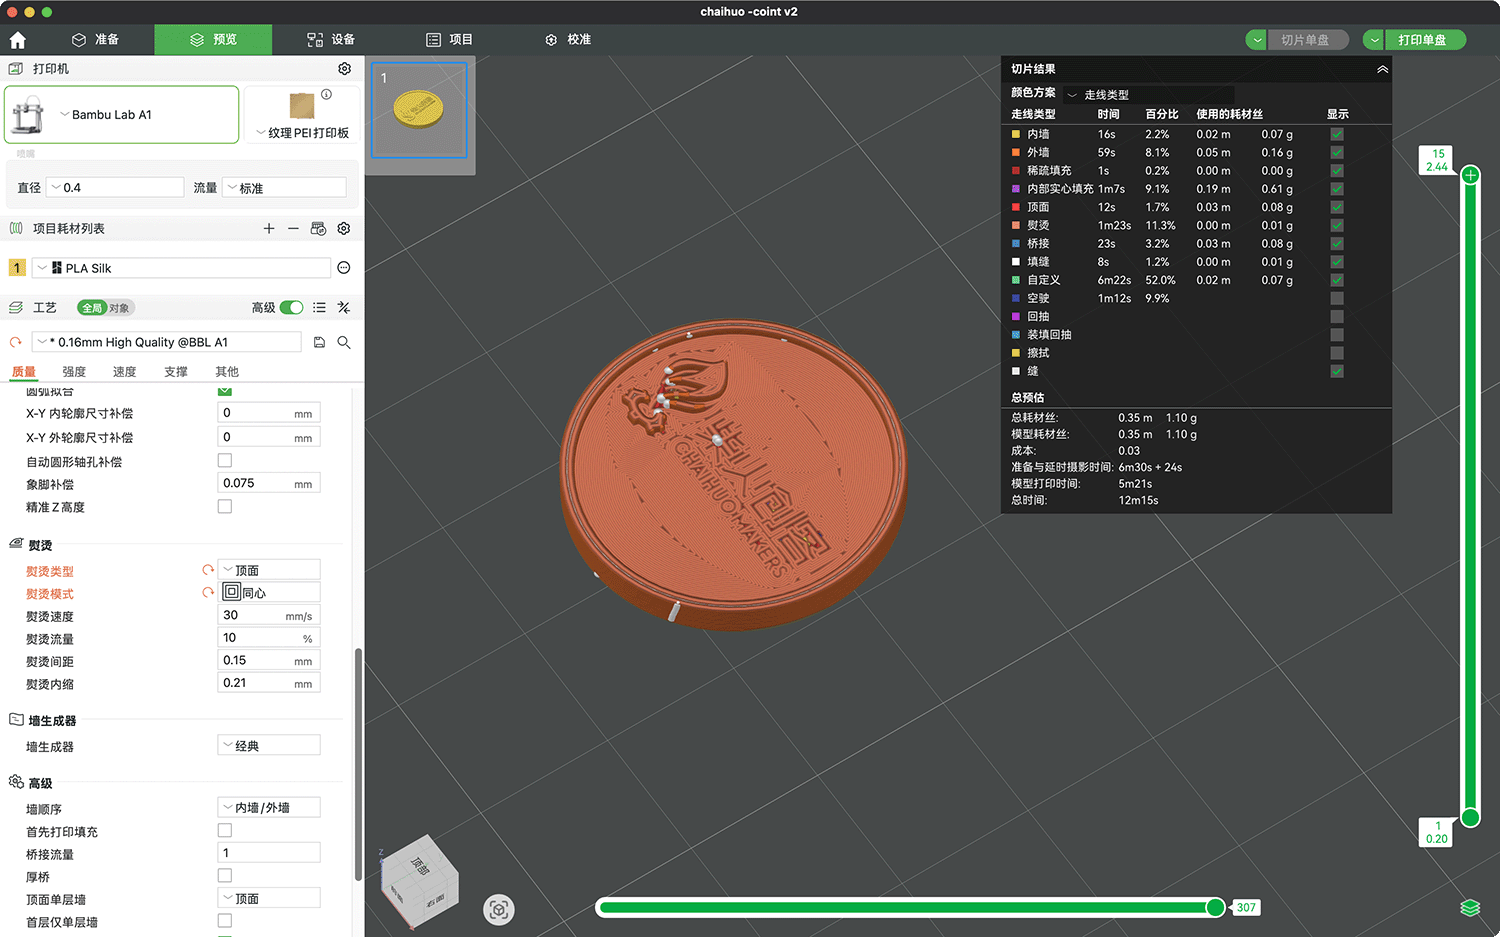Open ironing pattern concentric dropdown
The height and width of the screenshot is (937, 1500).
(269, 592)
